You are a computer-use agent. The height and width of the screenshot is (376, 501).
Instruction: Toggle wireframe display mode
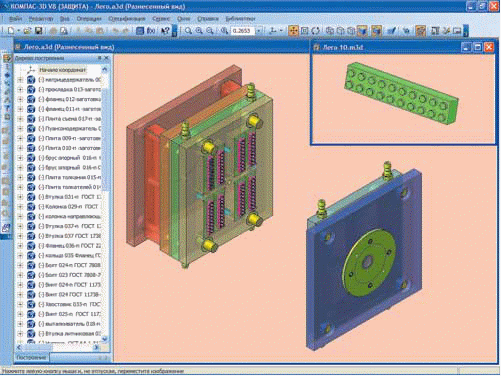click(330, 31)
